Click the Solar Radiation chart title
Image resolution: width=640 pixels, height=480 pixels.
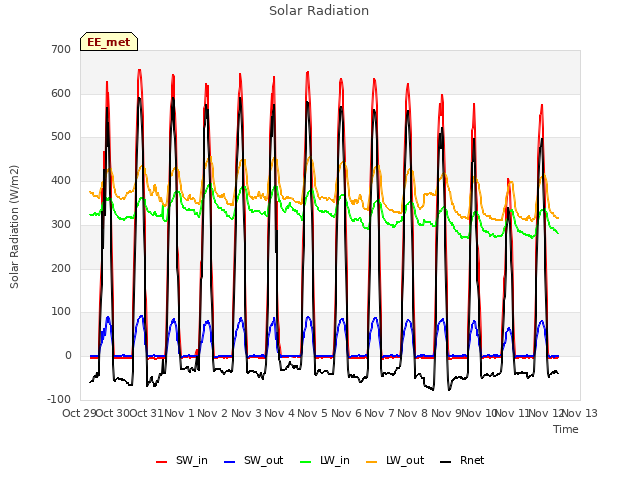[319, 11]
